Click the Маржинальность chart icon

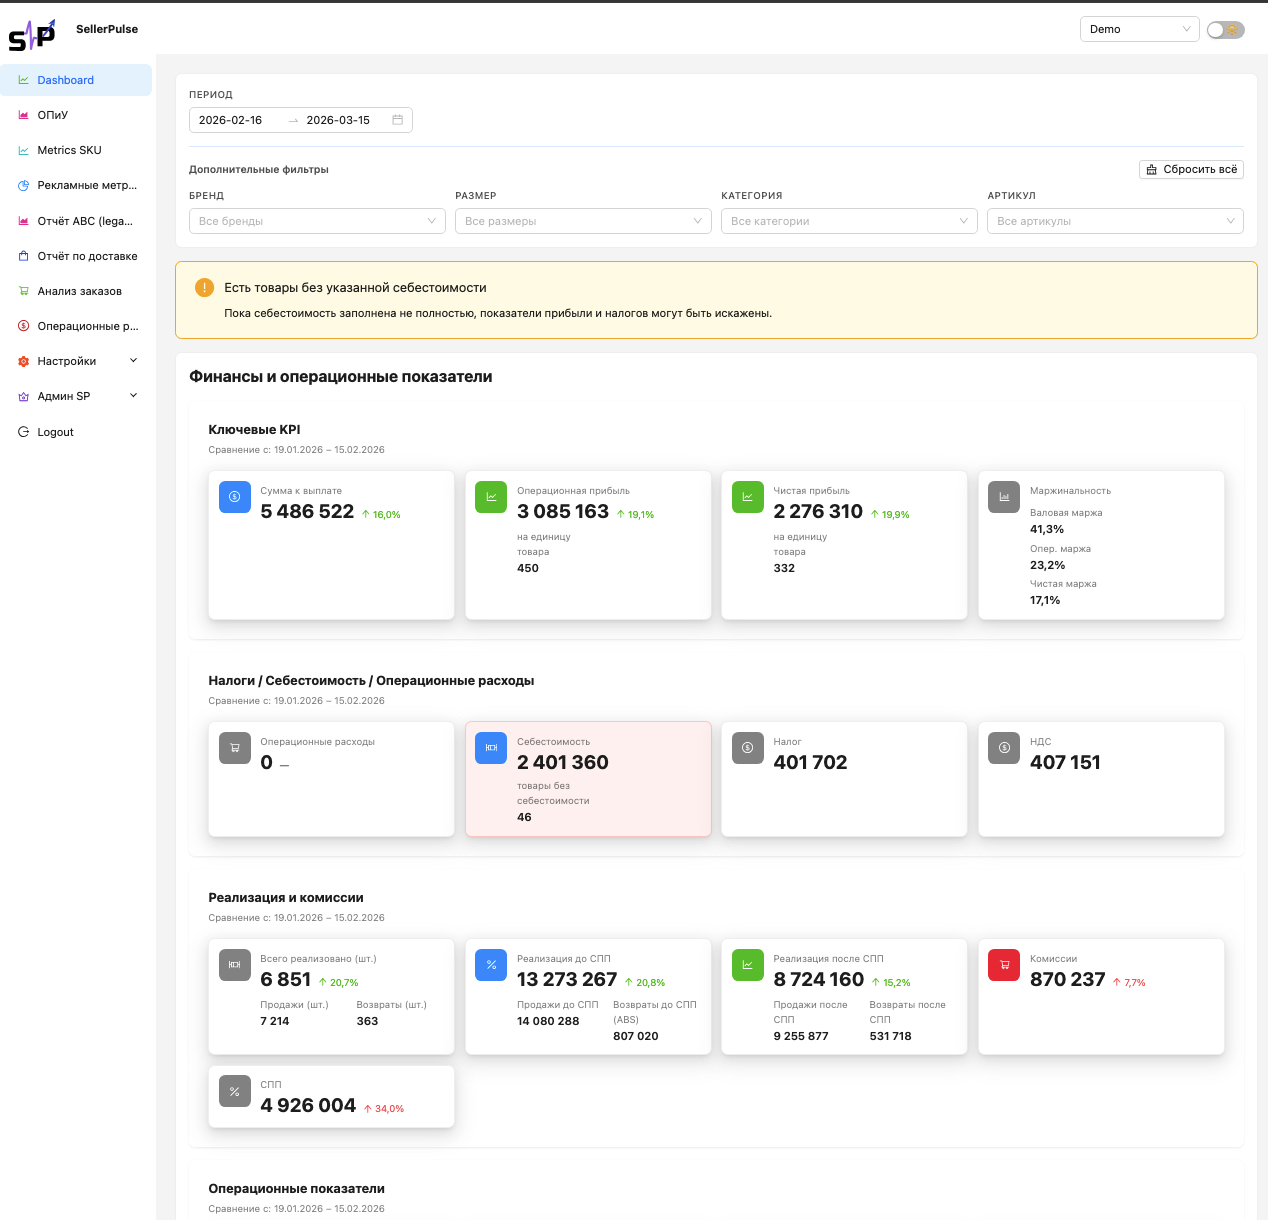coord(1004,497)
